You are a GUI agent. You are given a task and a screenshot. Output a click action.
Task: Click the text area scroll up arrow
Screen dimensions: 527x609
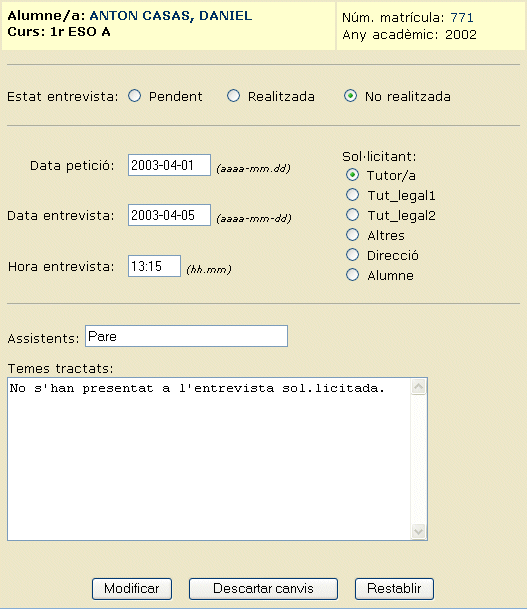coord(419,386)
